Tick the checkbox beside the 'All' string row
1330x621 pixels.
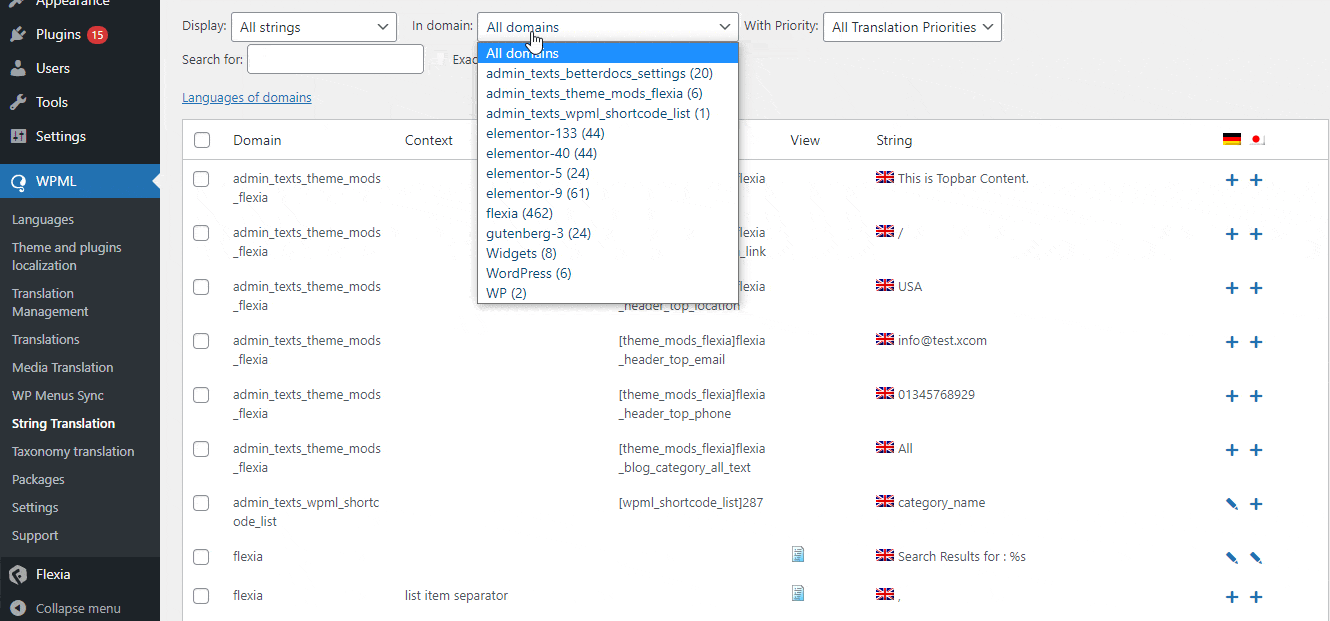click(202, 449)
